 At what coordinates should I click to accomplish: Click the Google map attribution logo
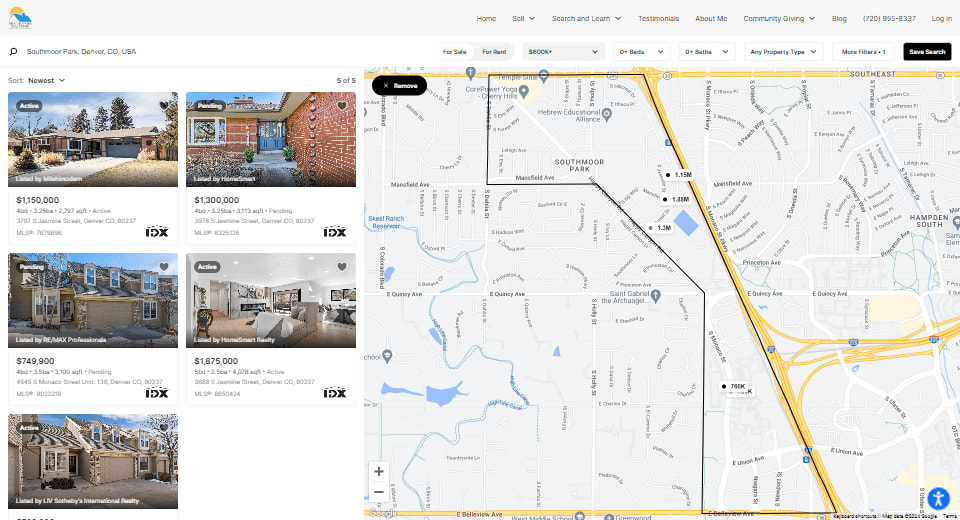tap(383, 513)
